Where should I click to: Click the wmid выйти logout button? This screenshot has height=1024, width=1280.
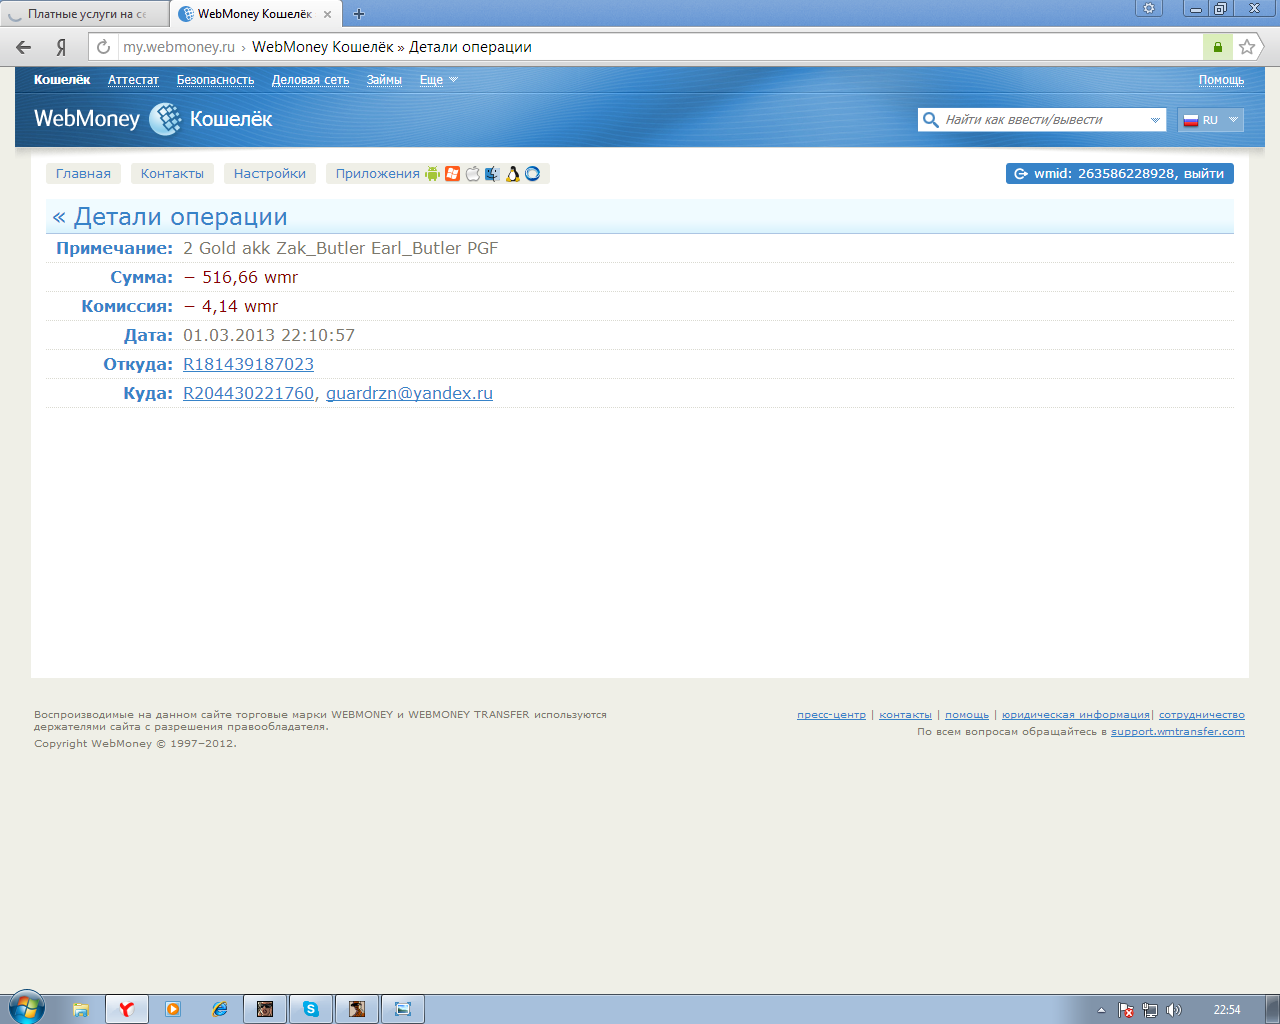(x=1120, y=174)
